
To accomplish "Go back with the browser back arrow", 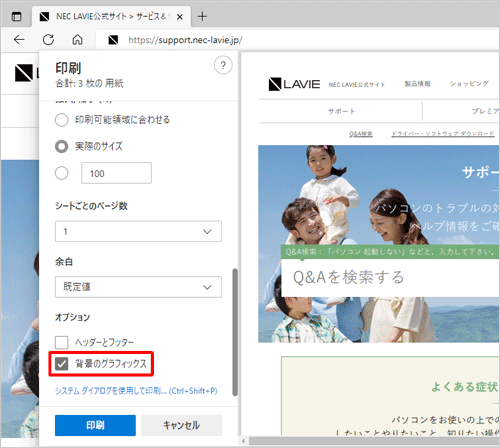I will click(x=19, y=40).
